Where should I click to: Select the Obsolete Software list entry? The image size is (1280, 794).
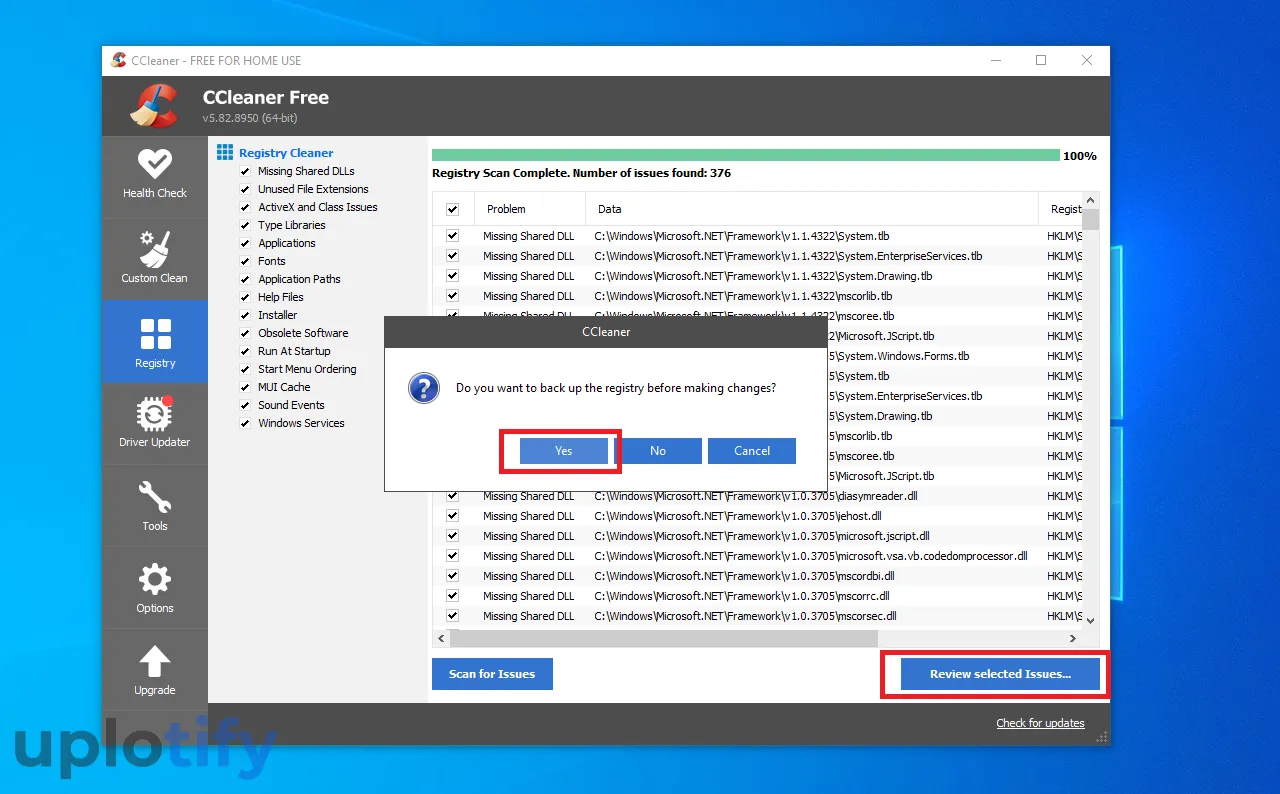(303, 333)
